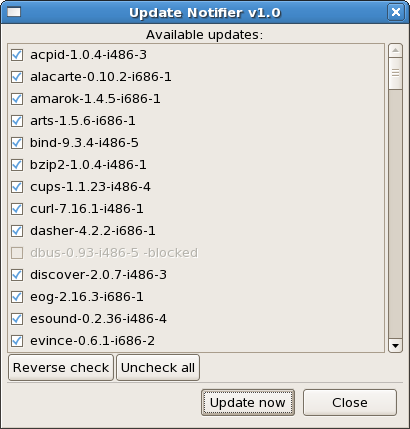Image resolution: width=410 pixels, height=429 pixels.
Task: Uncheck the acpid-1.0.4-i486-3 checkbox
Action: coord(17,55)
